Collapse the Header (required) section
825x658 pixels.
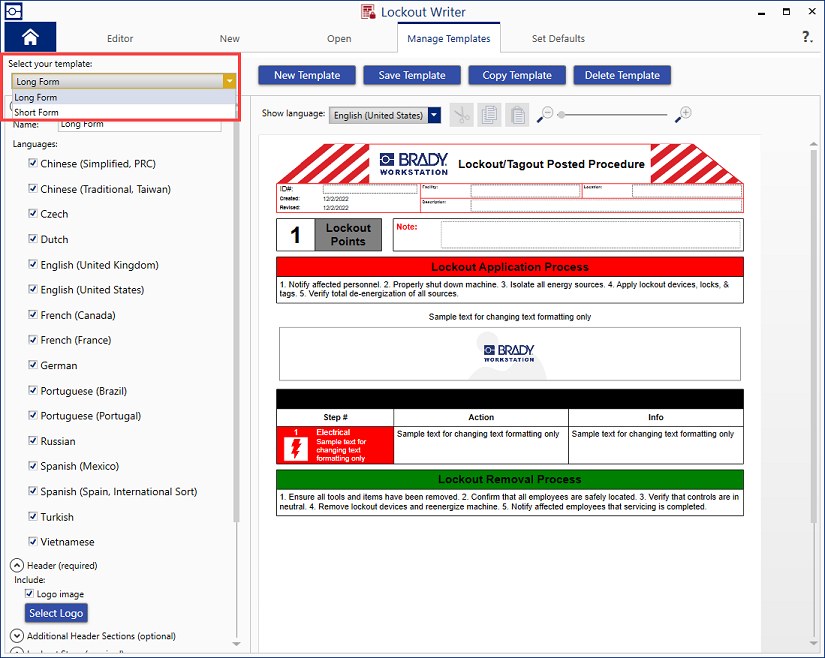pyautogui.click(x=17, y=565)
